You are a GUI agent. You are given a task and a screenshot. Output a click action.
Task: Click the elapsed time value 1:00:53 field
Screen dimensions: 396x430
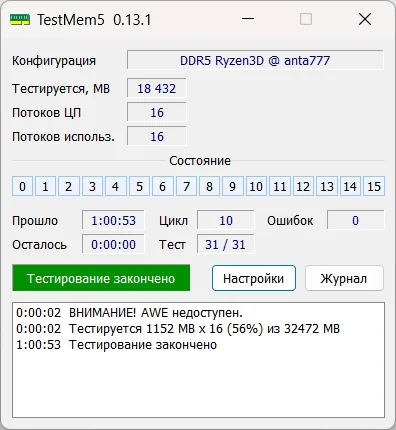tap(113, 220)
